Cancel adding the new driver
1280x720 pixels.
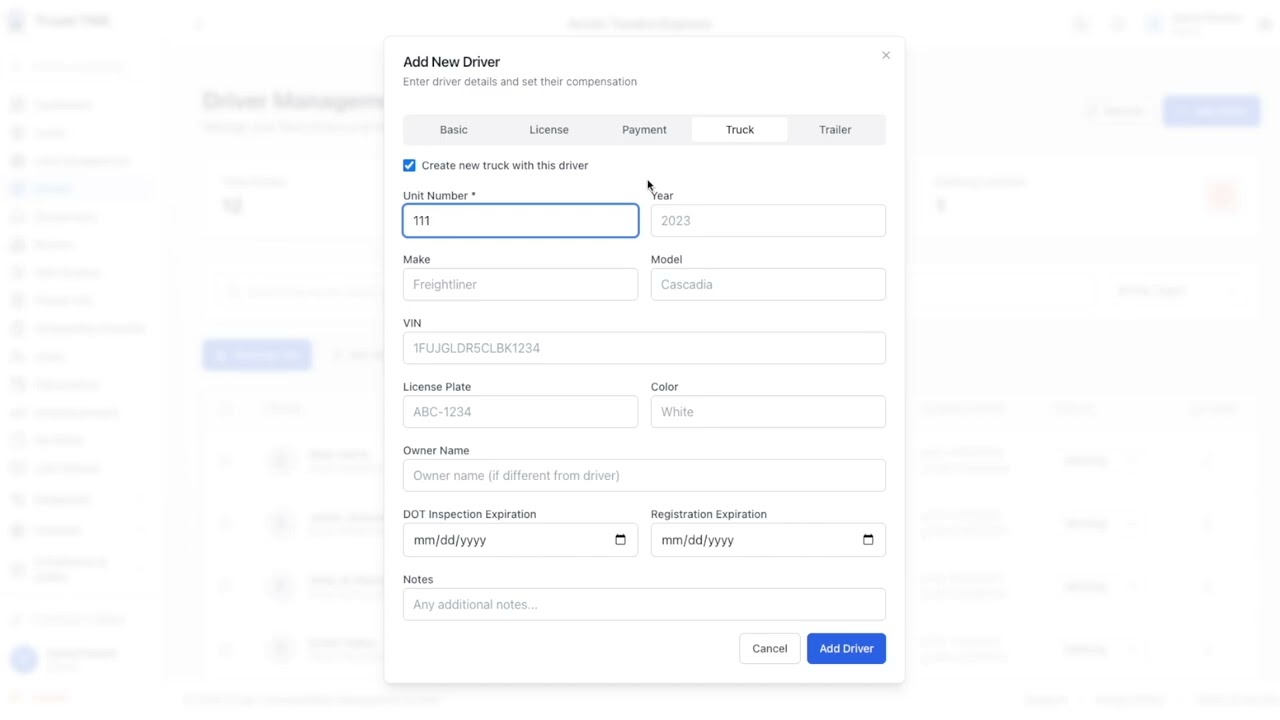[x=769, y=648]
